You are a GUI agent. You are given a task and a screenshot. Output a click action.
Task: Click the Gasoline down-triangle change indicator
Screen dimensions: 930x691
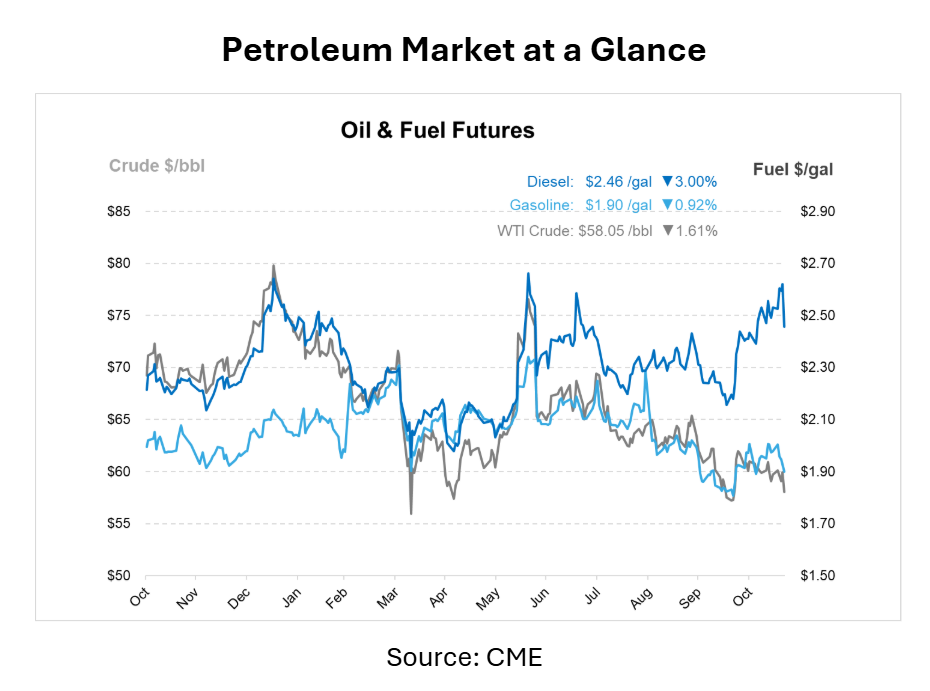(667, 206)
